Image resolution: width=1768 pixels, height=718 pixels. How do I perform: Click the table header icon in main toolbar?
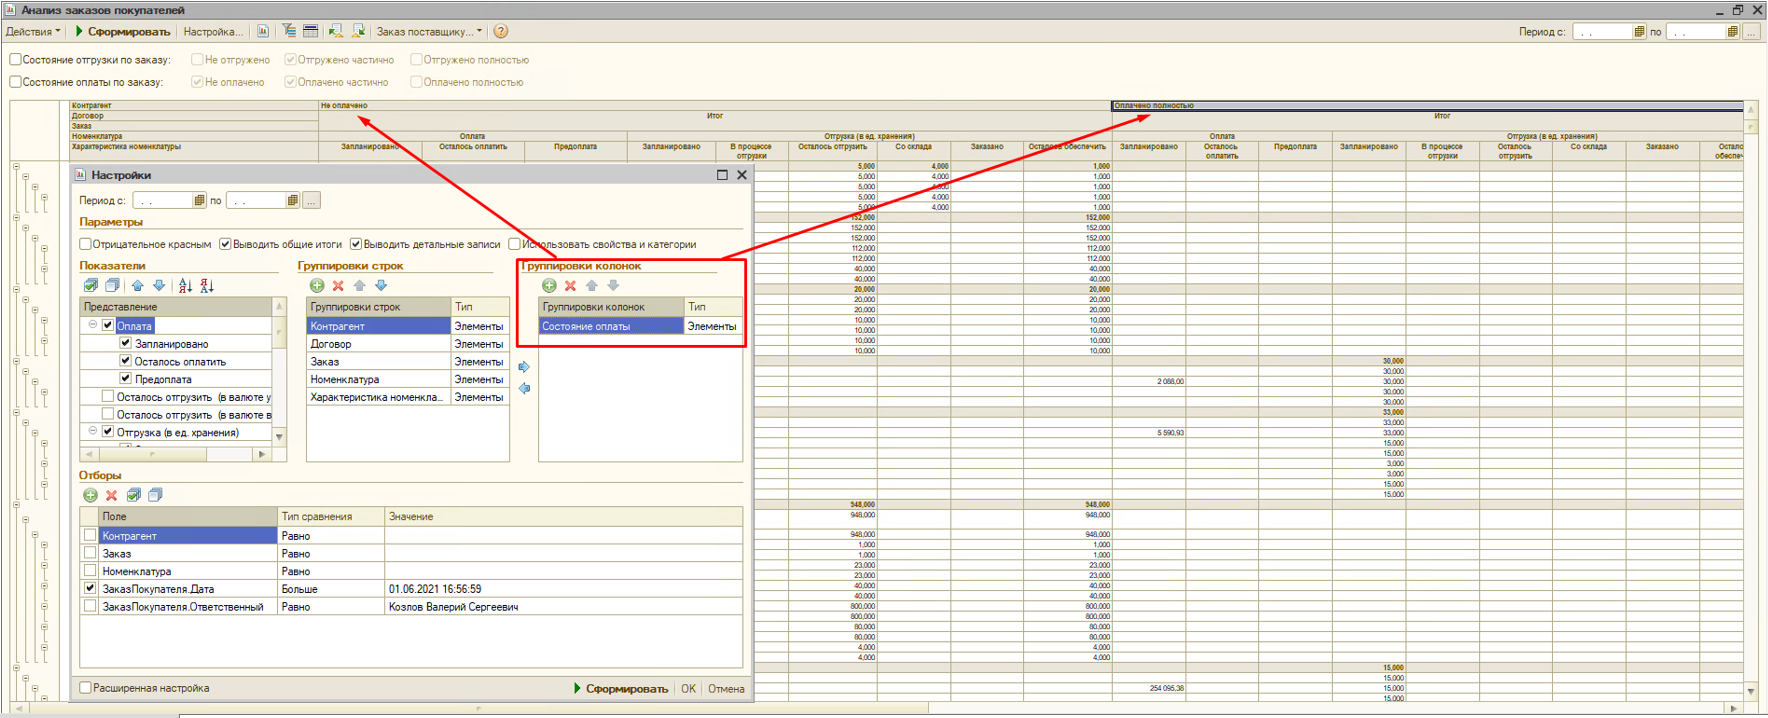(311, 32)
